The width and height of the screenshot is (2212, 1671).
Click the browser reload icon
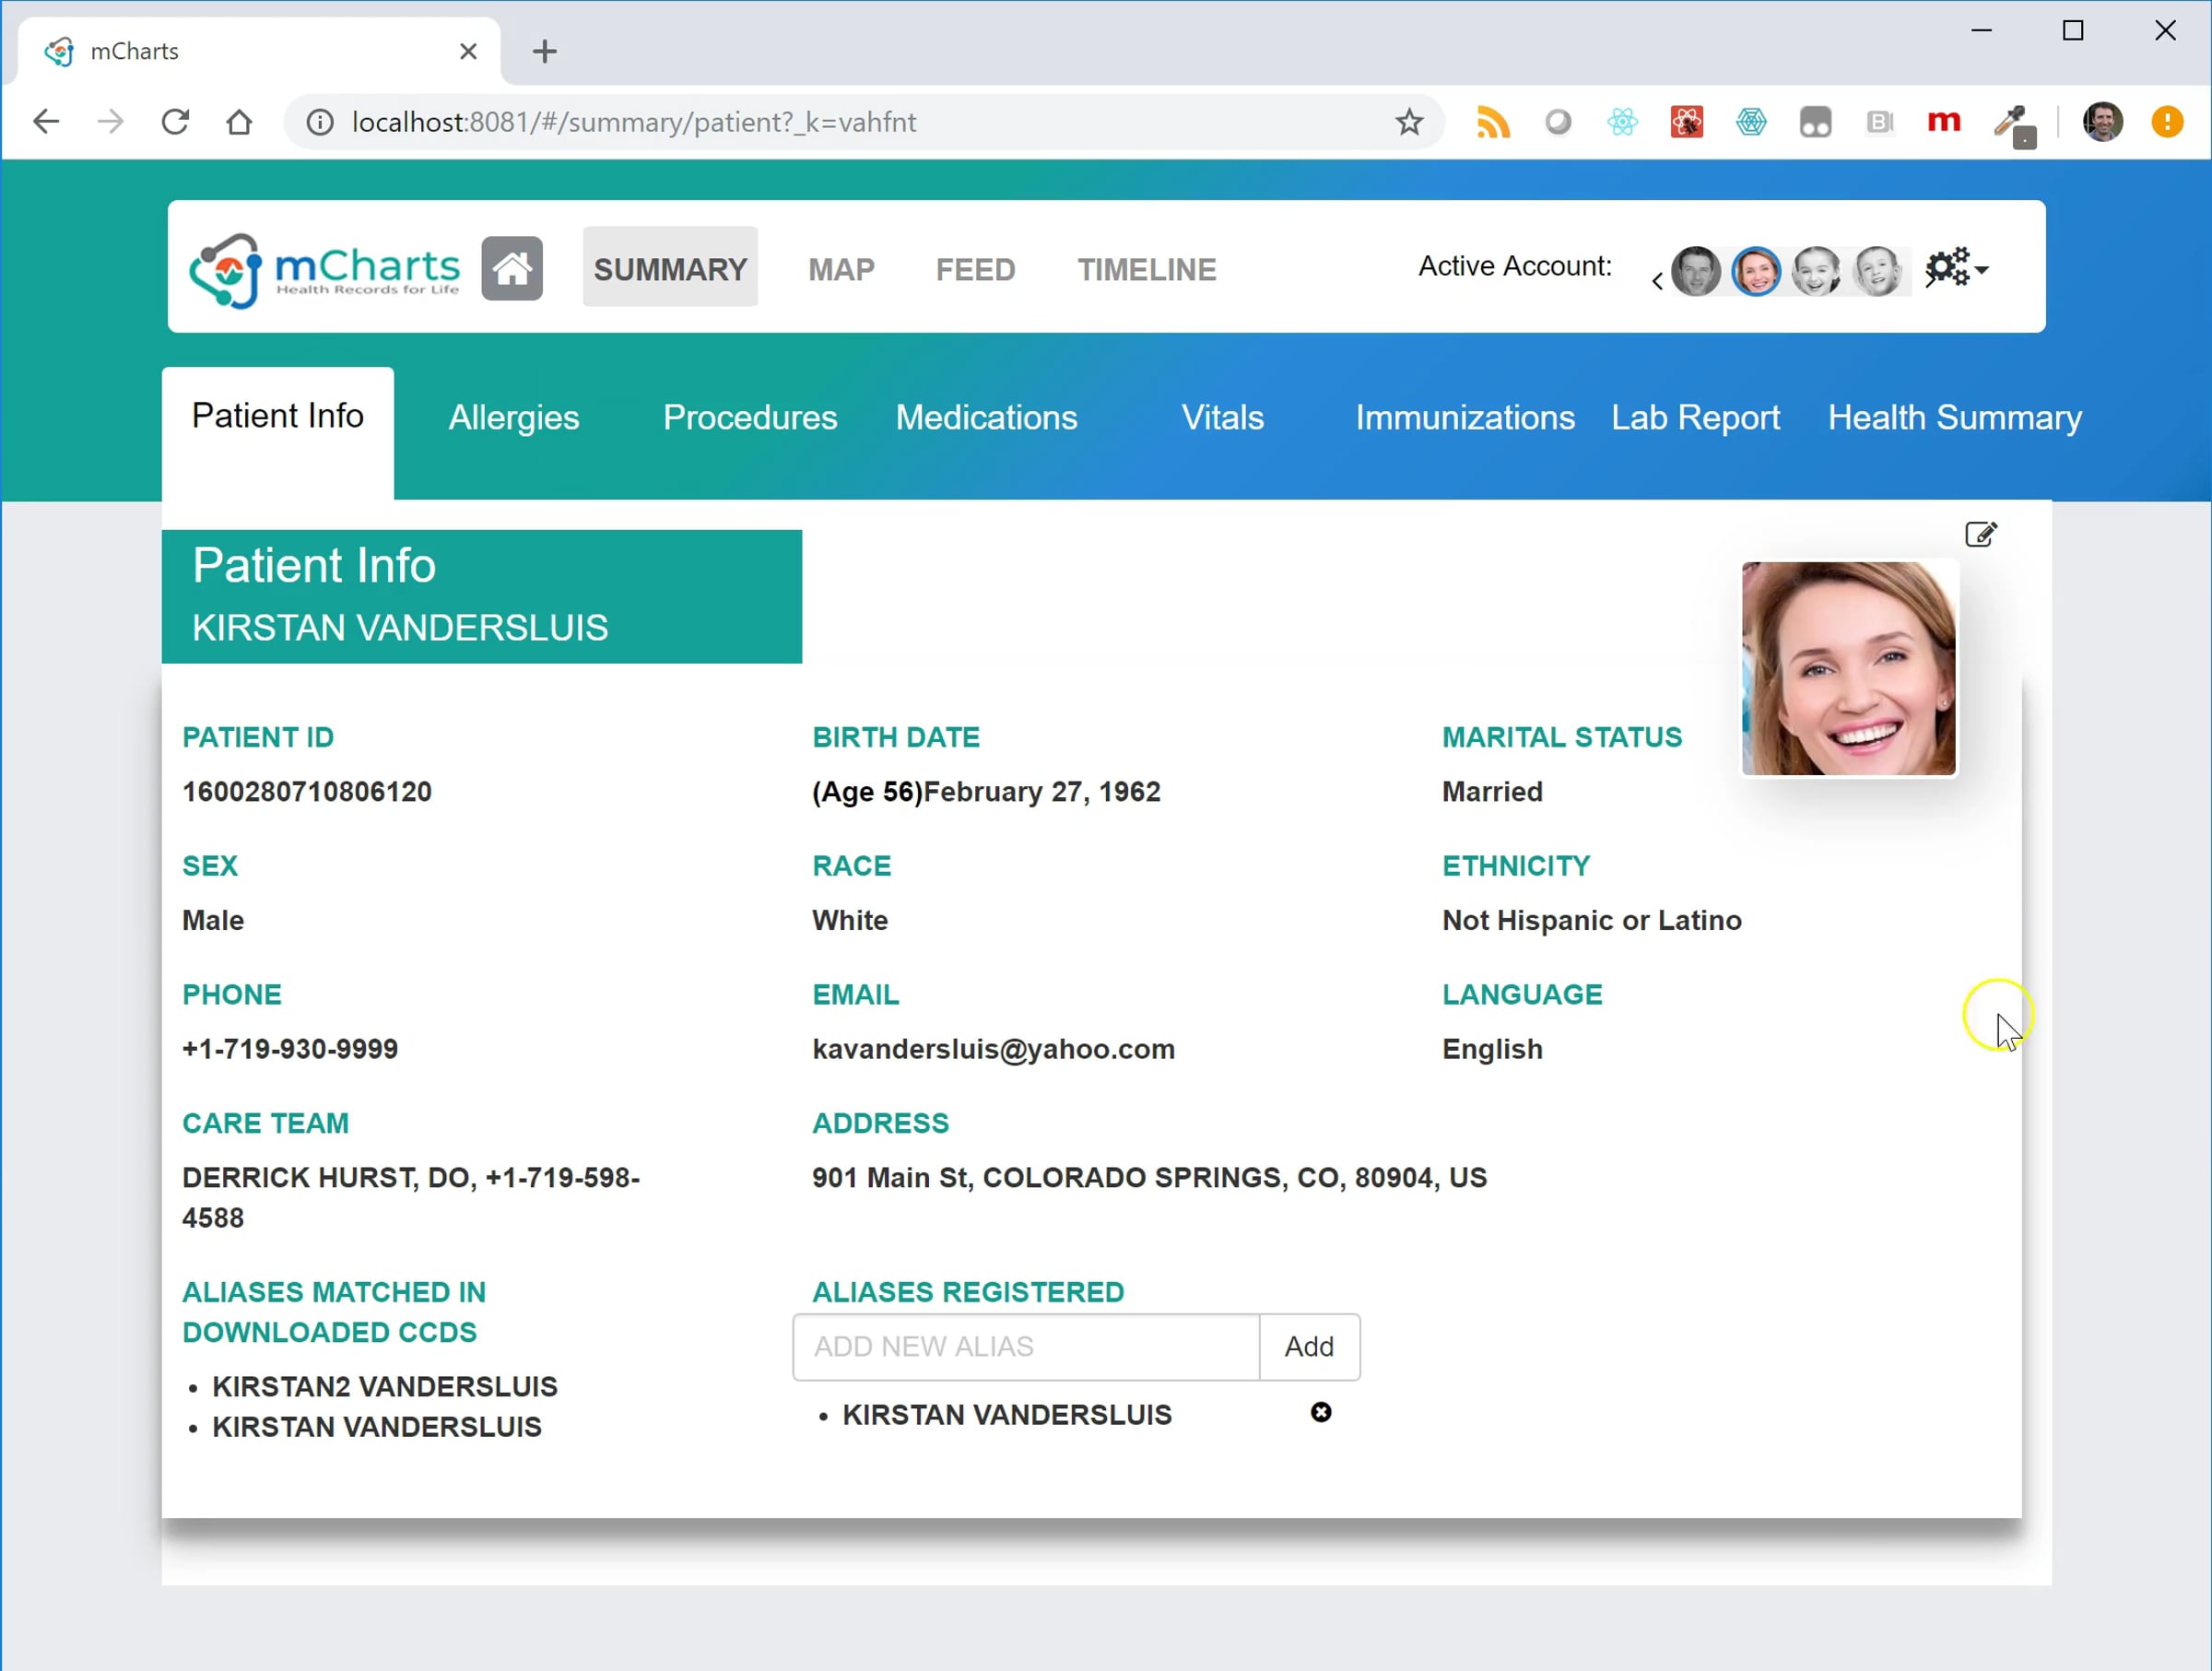tap(175, 122)
